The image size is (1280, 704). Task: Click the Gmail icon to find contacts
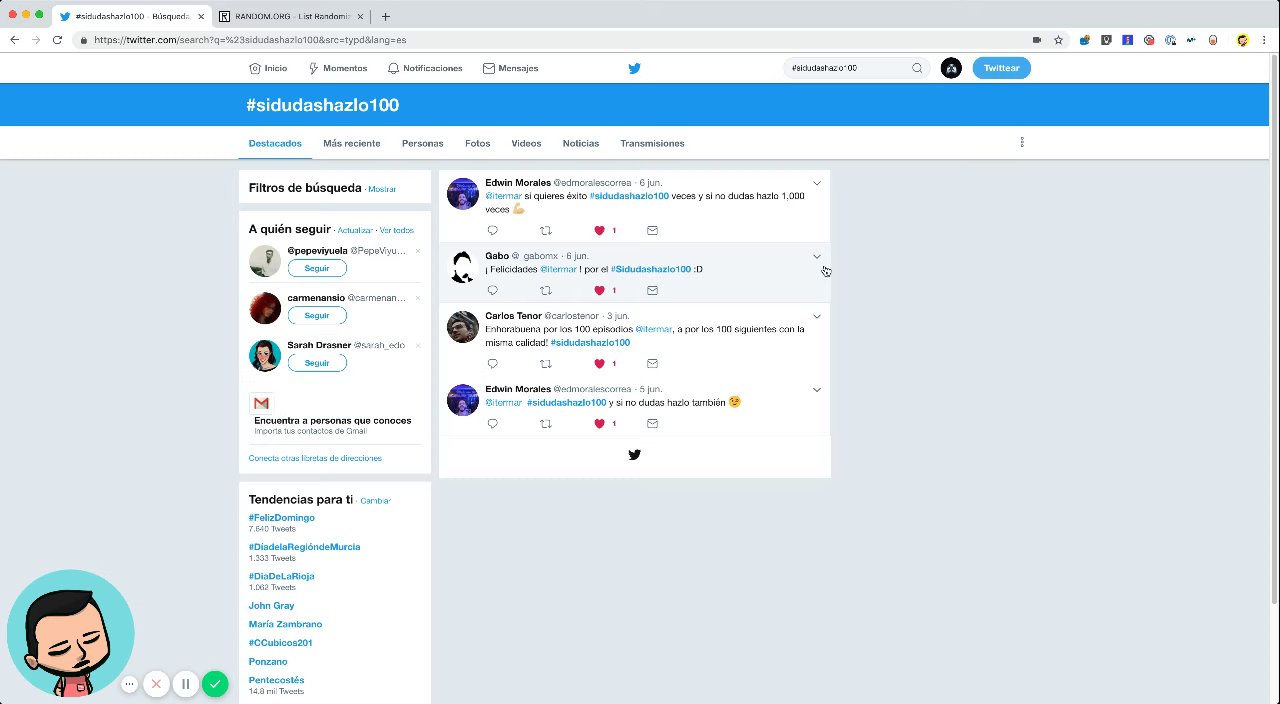[261, 403]
